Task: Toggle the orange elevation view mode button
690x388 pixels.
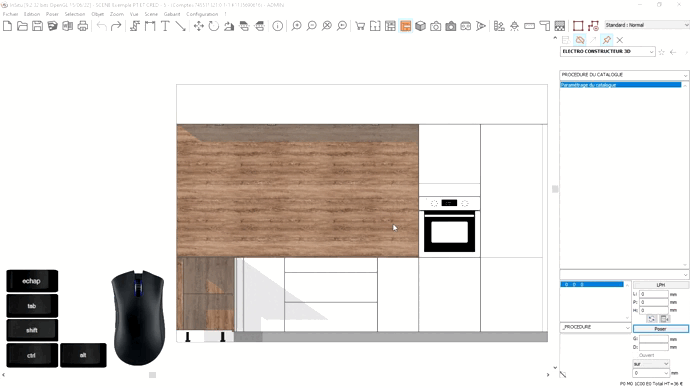Action: pyautogui.click(x=406, y=26)
